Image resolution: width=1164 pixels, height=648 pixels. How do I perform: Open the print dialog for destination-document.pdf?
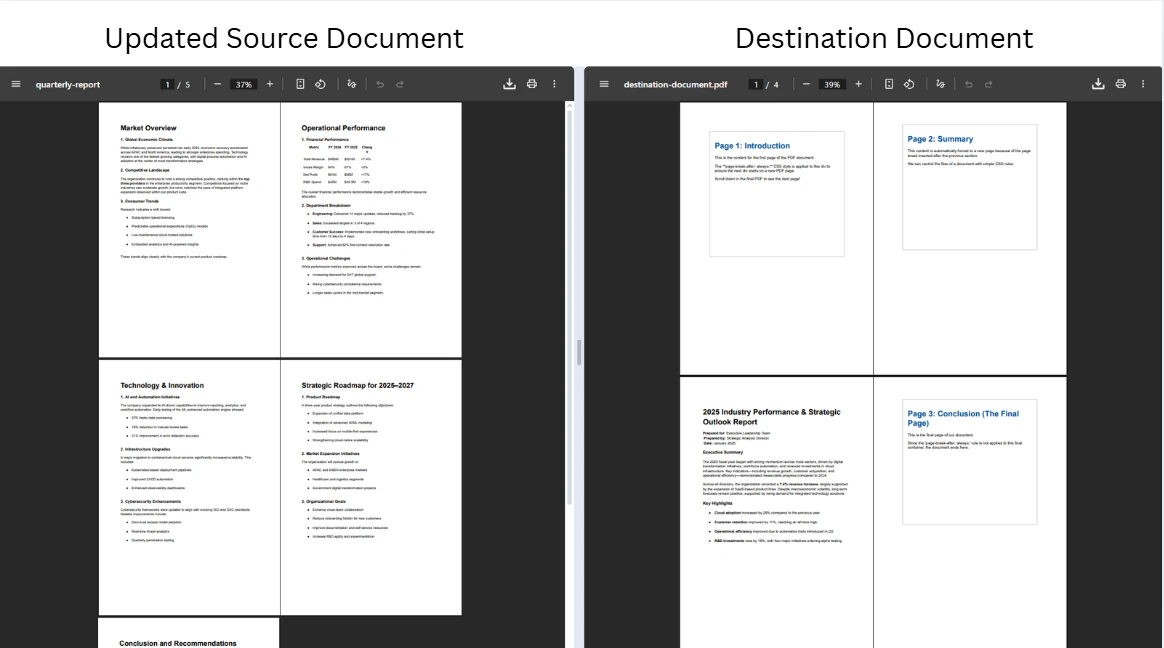1121,84
